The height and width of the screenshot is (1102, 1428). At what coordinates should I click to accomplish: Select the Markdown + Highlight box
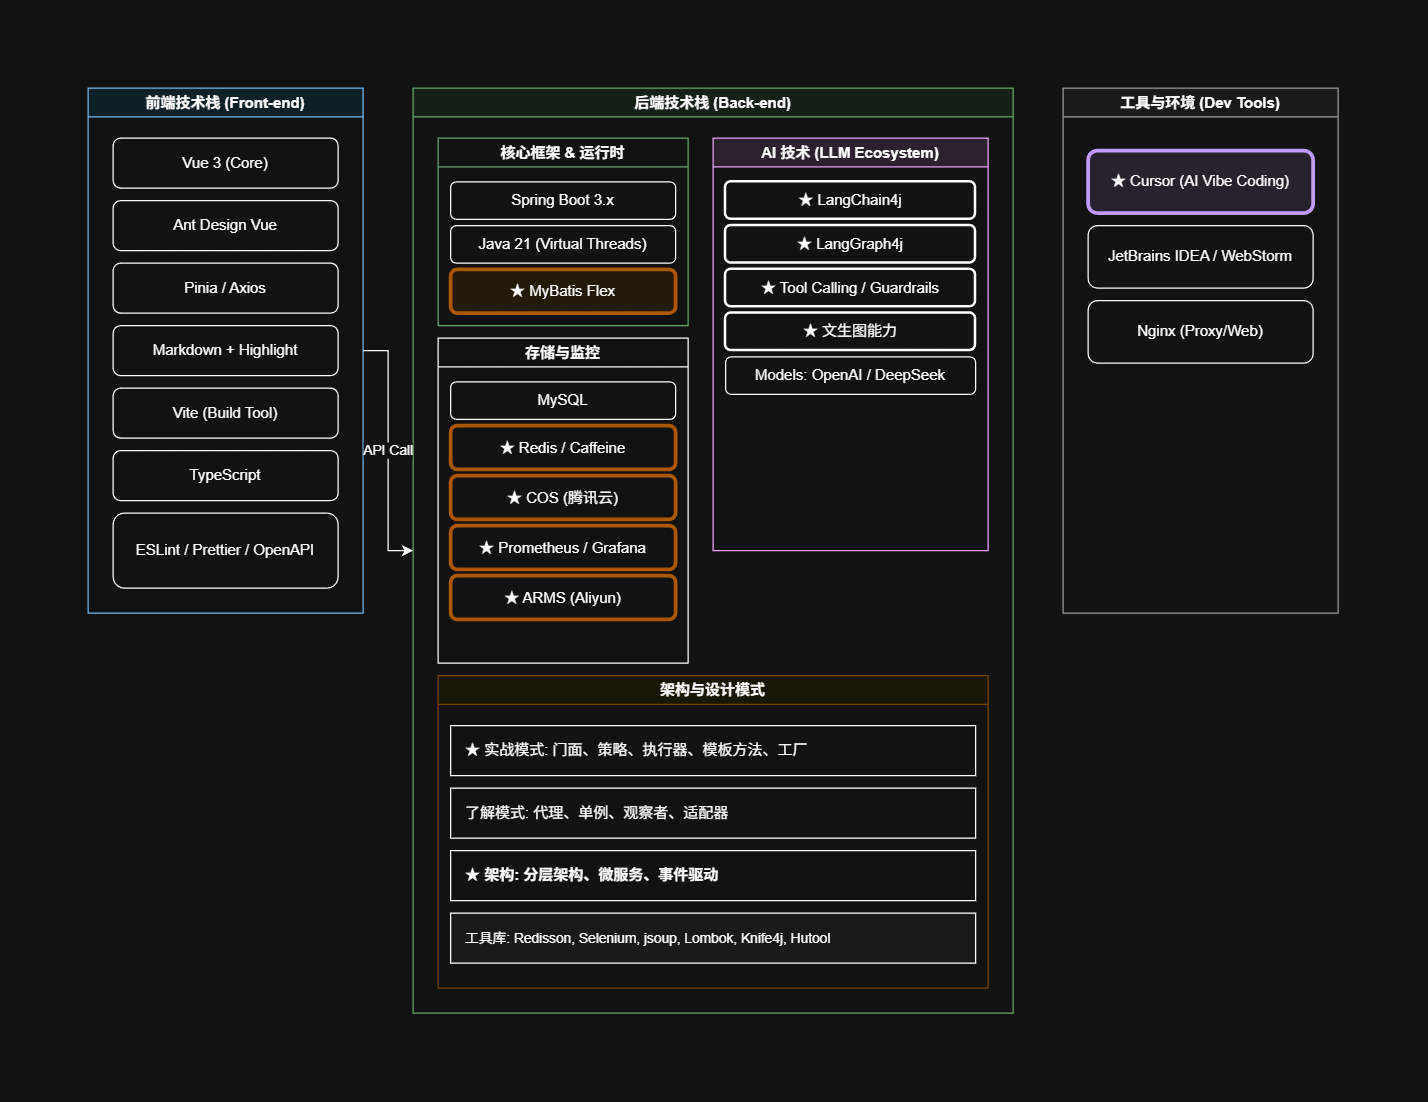click(225, 351)
